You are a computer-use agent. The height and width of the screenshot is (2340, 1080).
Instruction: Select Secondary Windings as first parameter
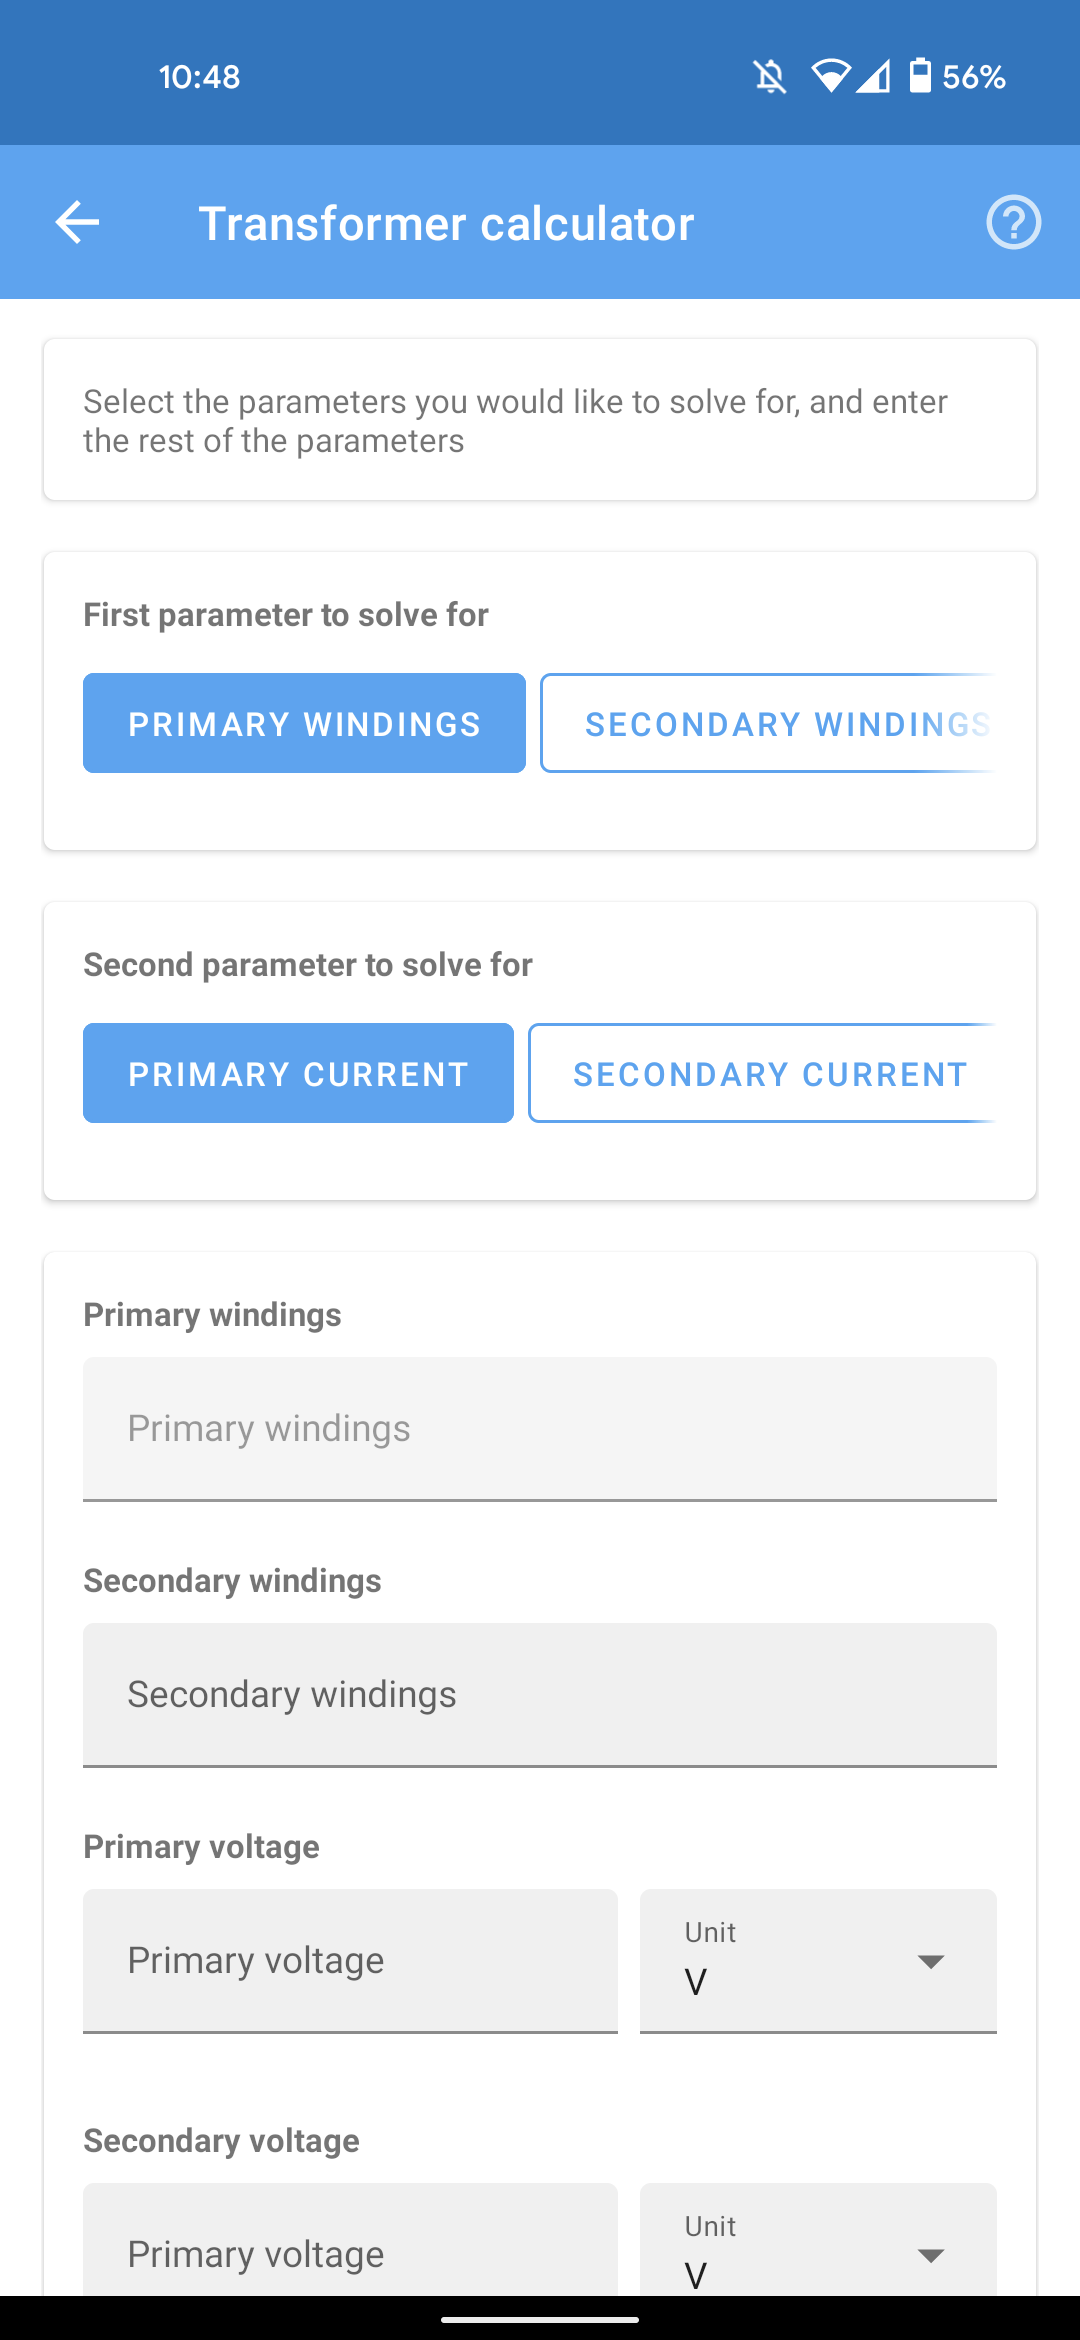coord(768,723)
